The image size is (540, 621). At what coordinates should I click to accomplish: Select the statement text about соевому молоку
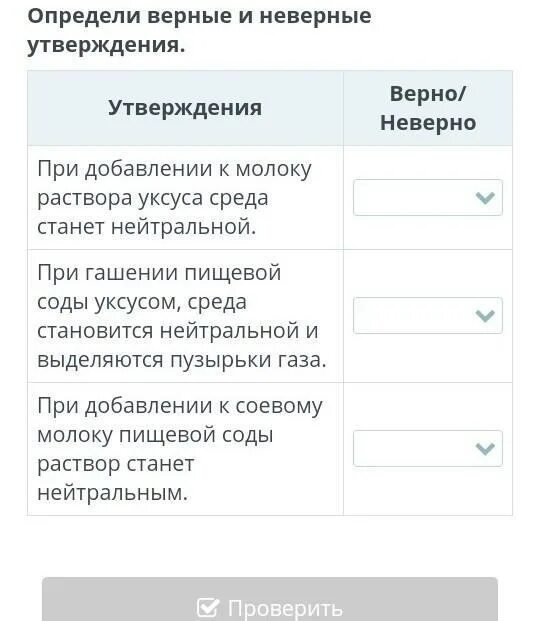click(x=179, y=449)
